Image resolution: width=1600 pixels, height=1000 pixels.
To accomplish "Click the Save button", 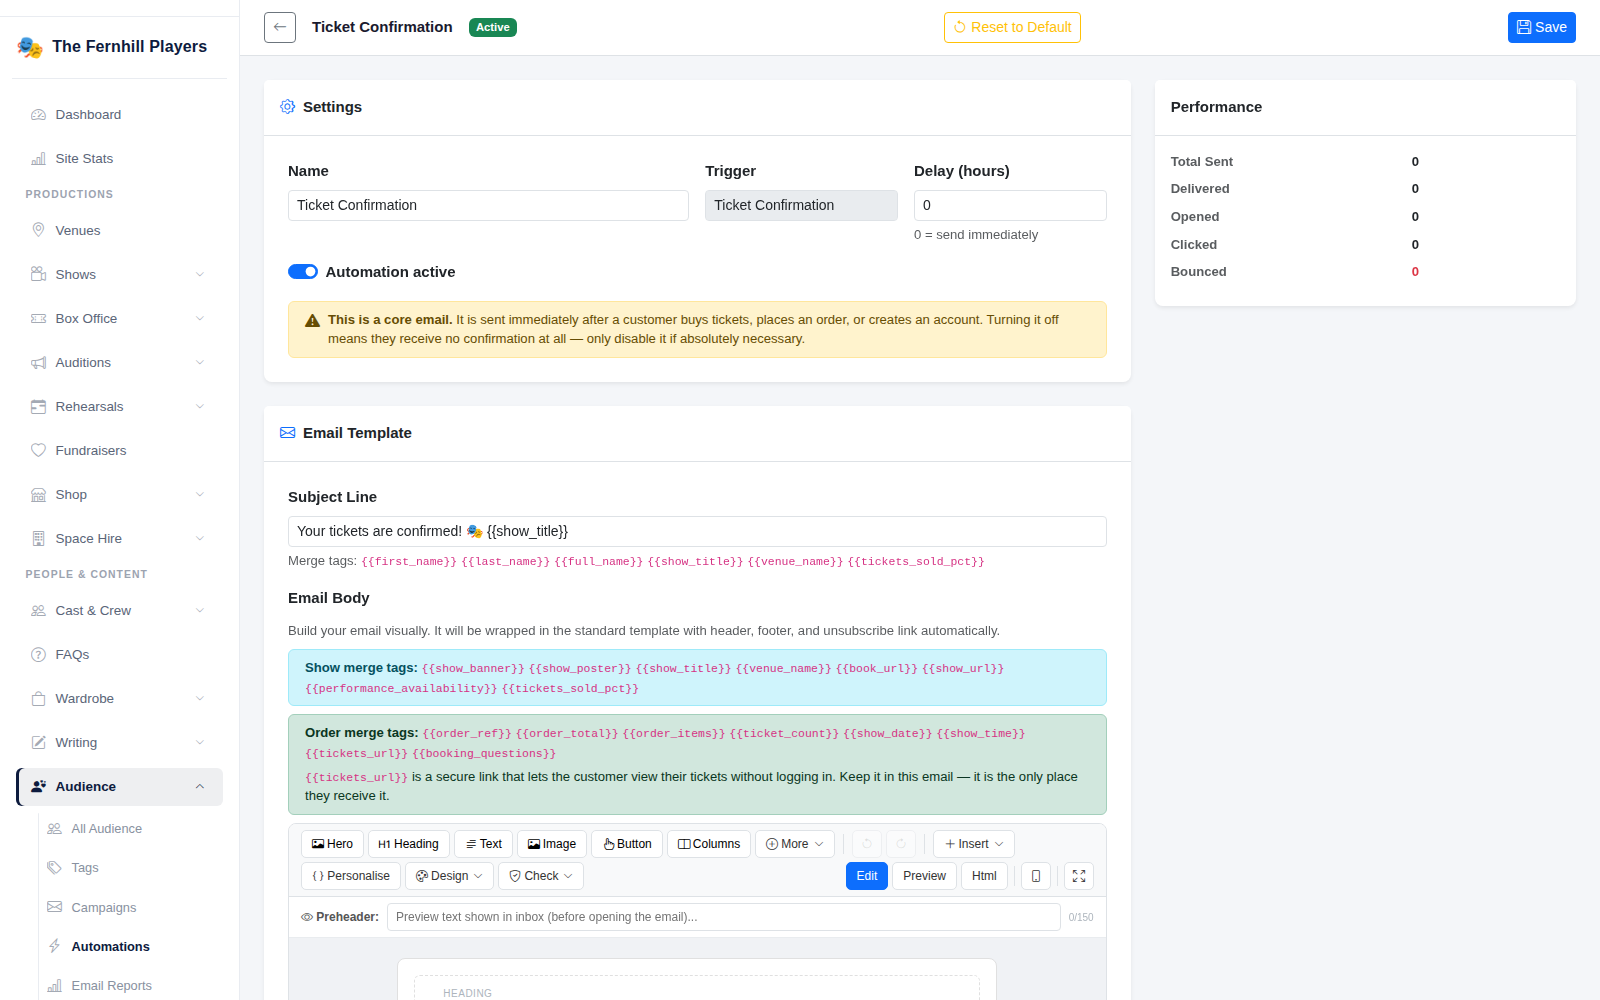I will pyautogui.click(x=1542, y=27).
